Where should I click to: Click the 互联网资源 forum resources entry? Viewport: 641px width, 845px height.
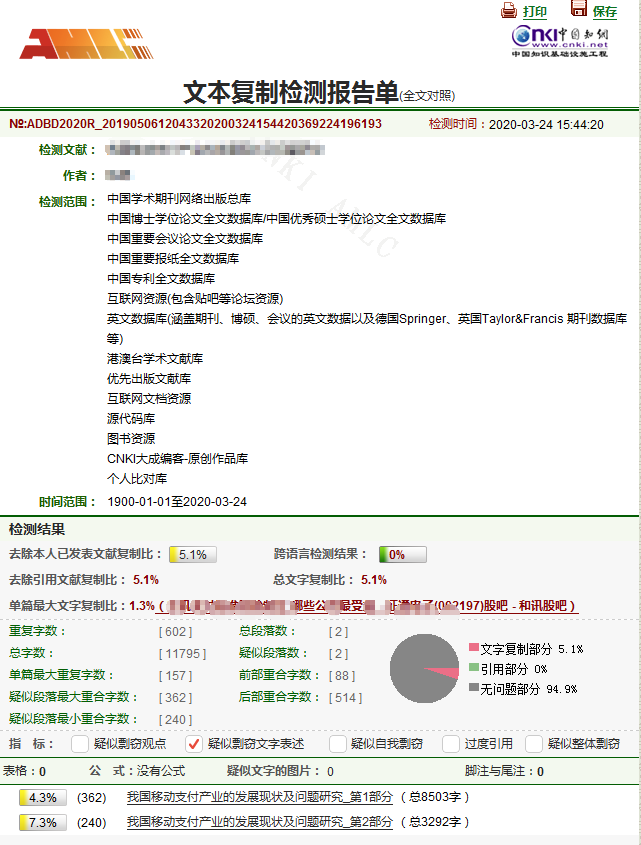coord(195,299)
